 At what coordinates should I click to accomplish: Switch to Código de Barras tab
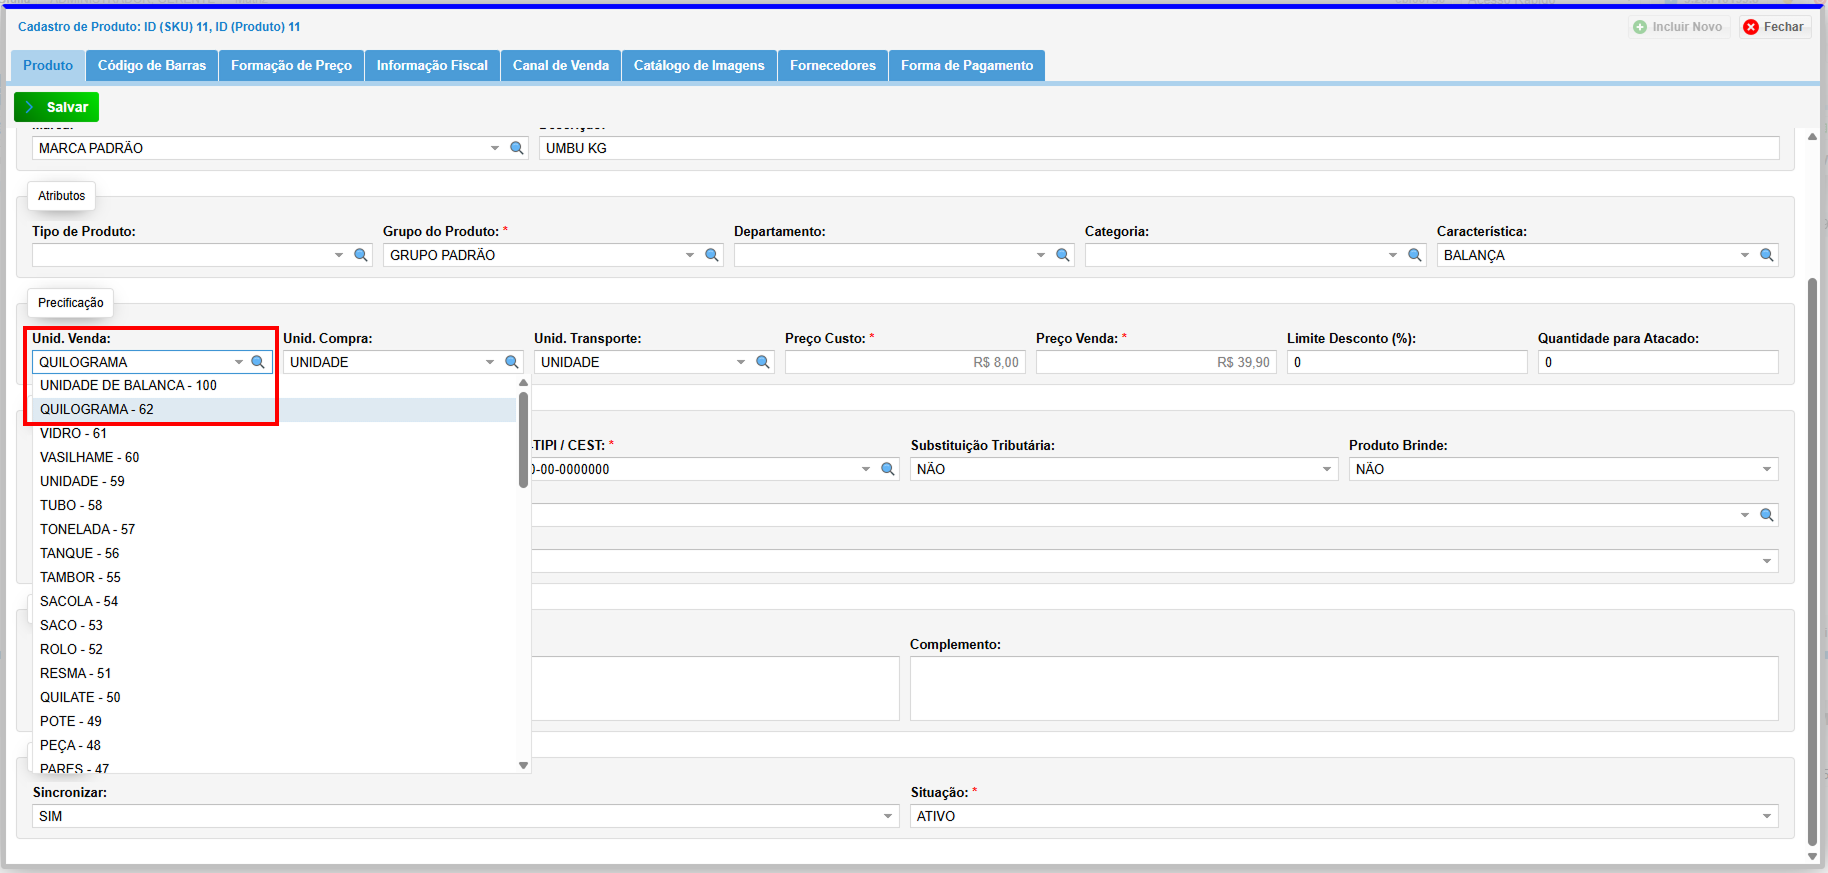tap(152, 65)
